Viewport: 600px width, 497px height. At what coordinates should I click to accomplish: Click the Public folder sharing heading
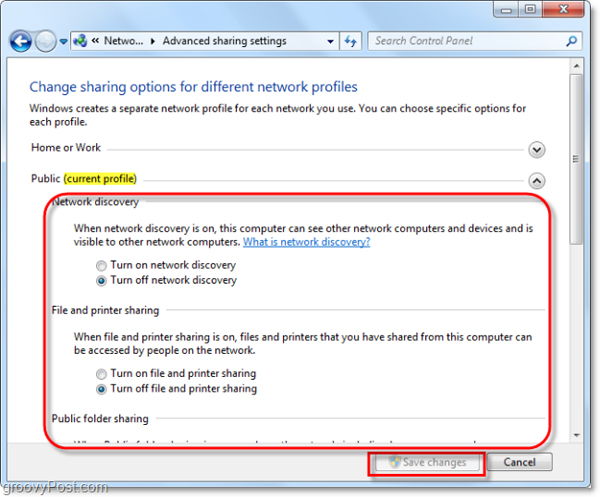100,419
